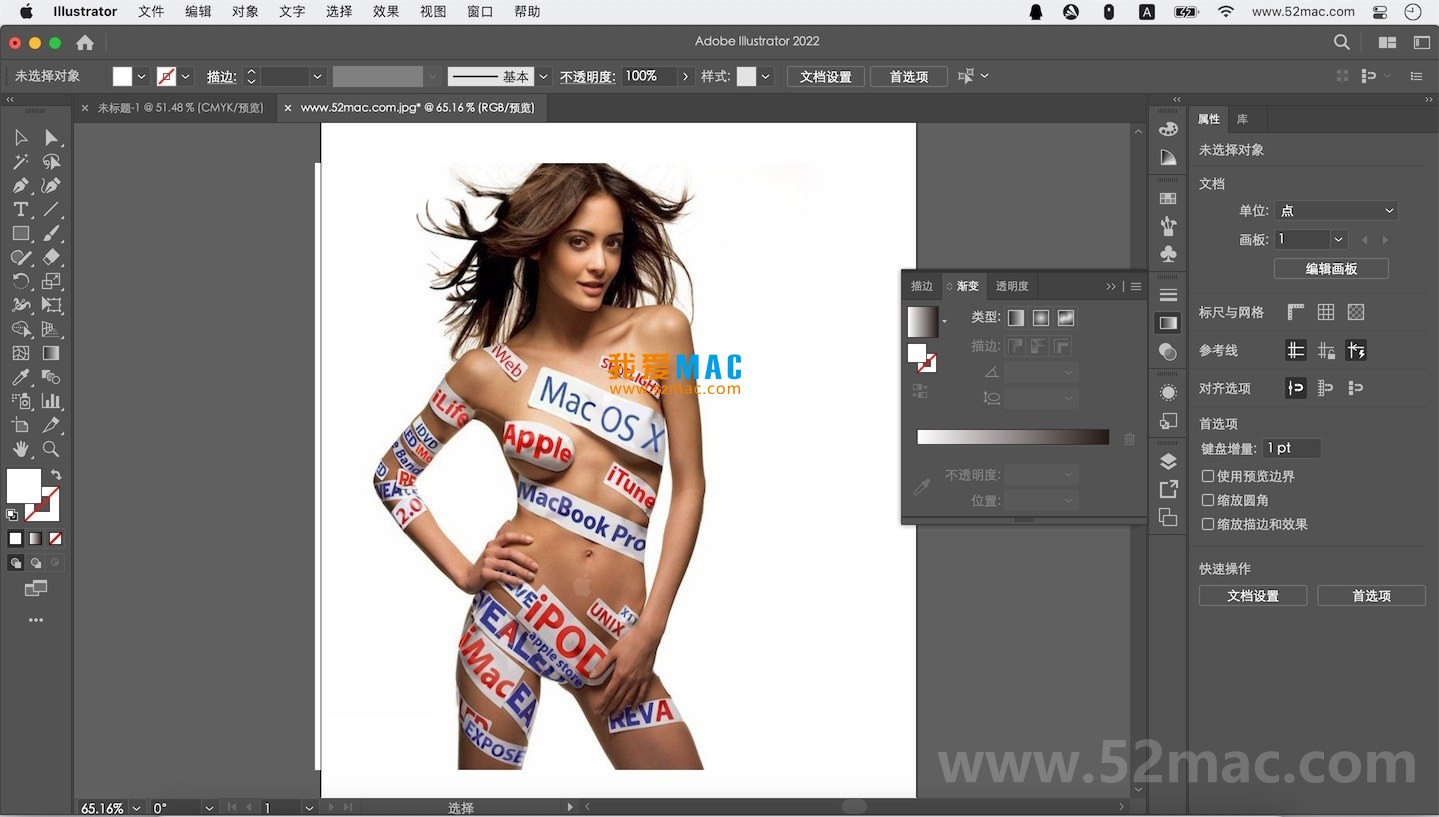Click the Home icon
Screen dimensions: 1439x817
point(85,43)
